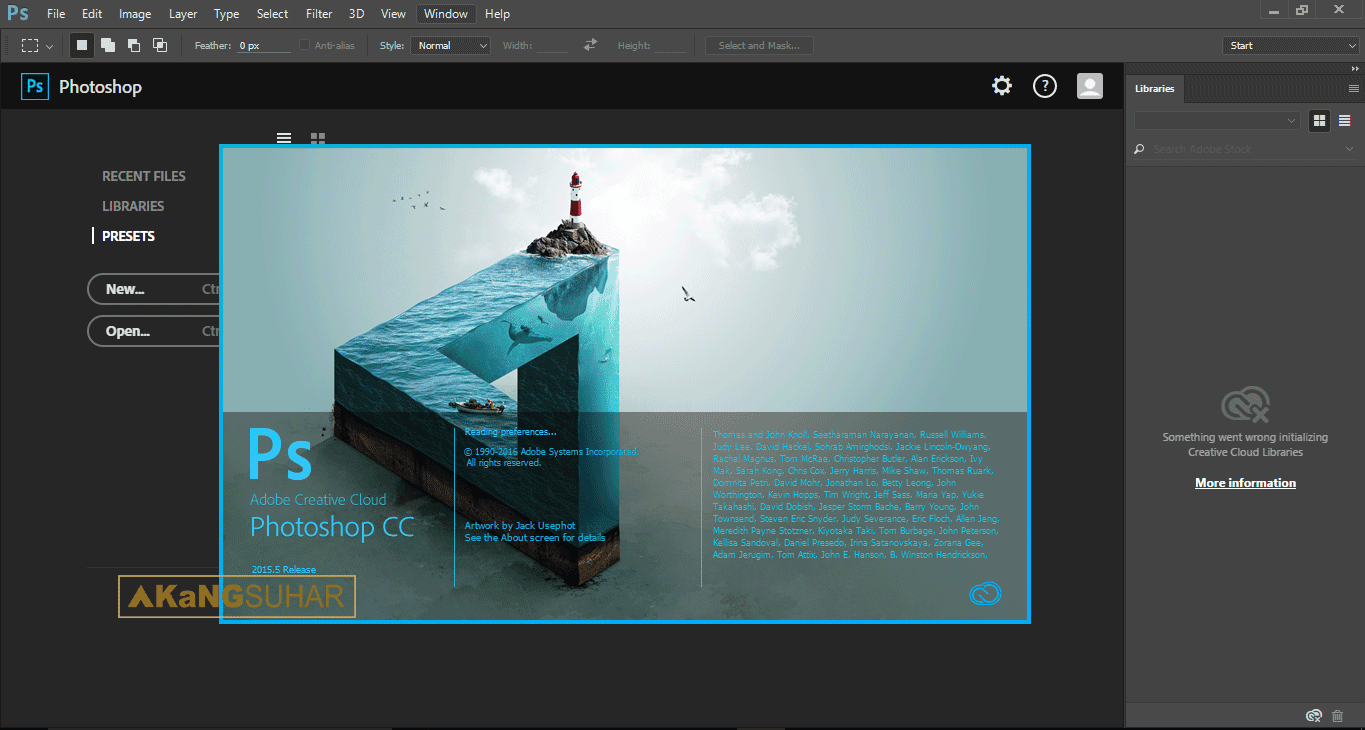
Task: Click the Width input field
Action: pyautogui.click(x=552, y=45)
